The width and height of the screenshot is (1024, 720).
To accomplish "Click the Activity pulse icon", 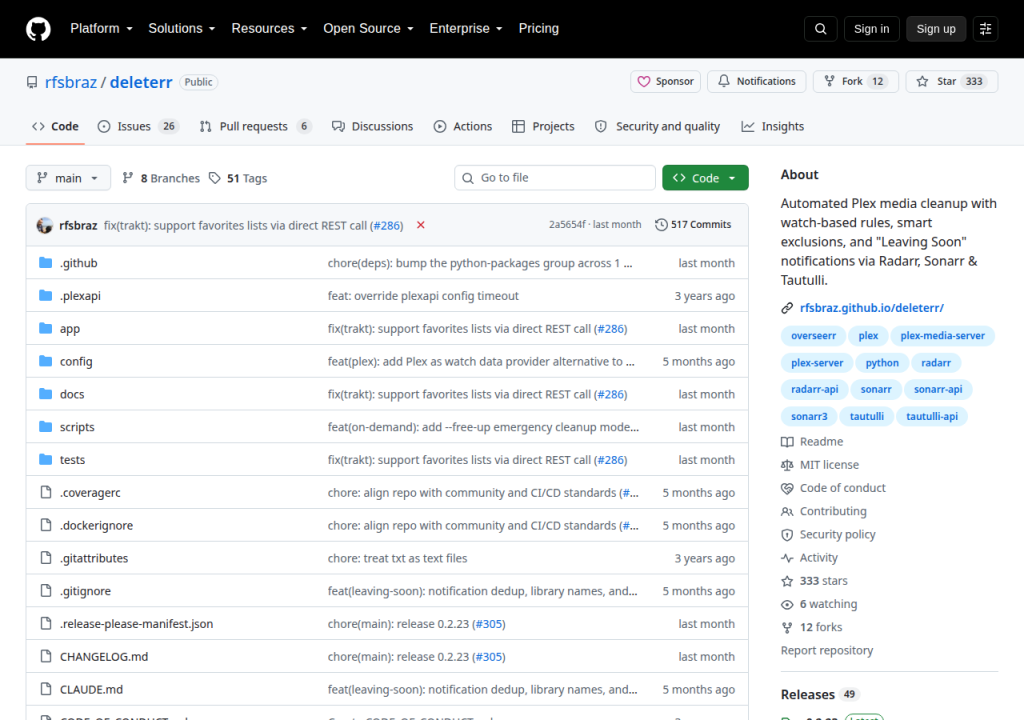I will 787,558.
